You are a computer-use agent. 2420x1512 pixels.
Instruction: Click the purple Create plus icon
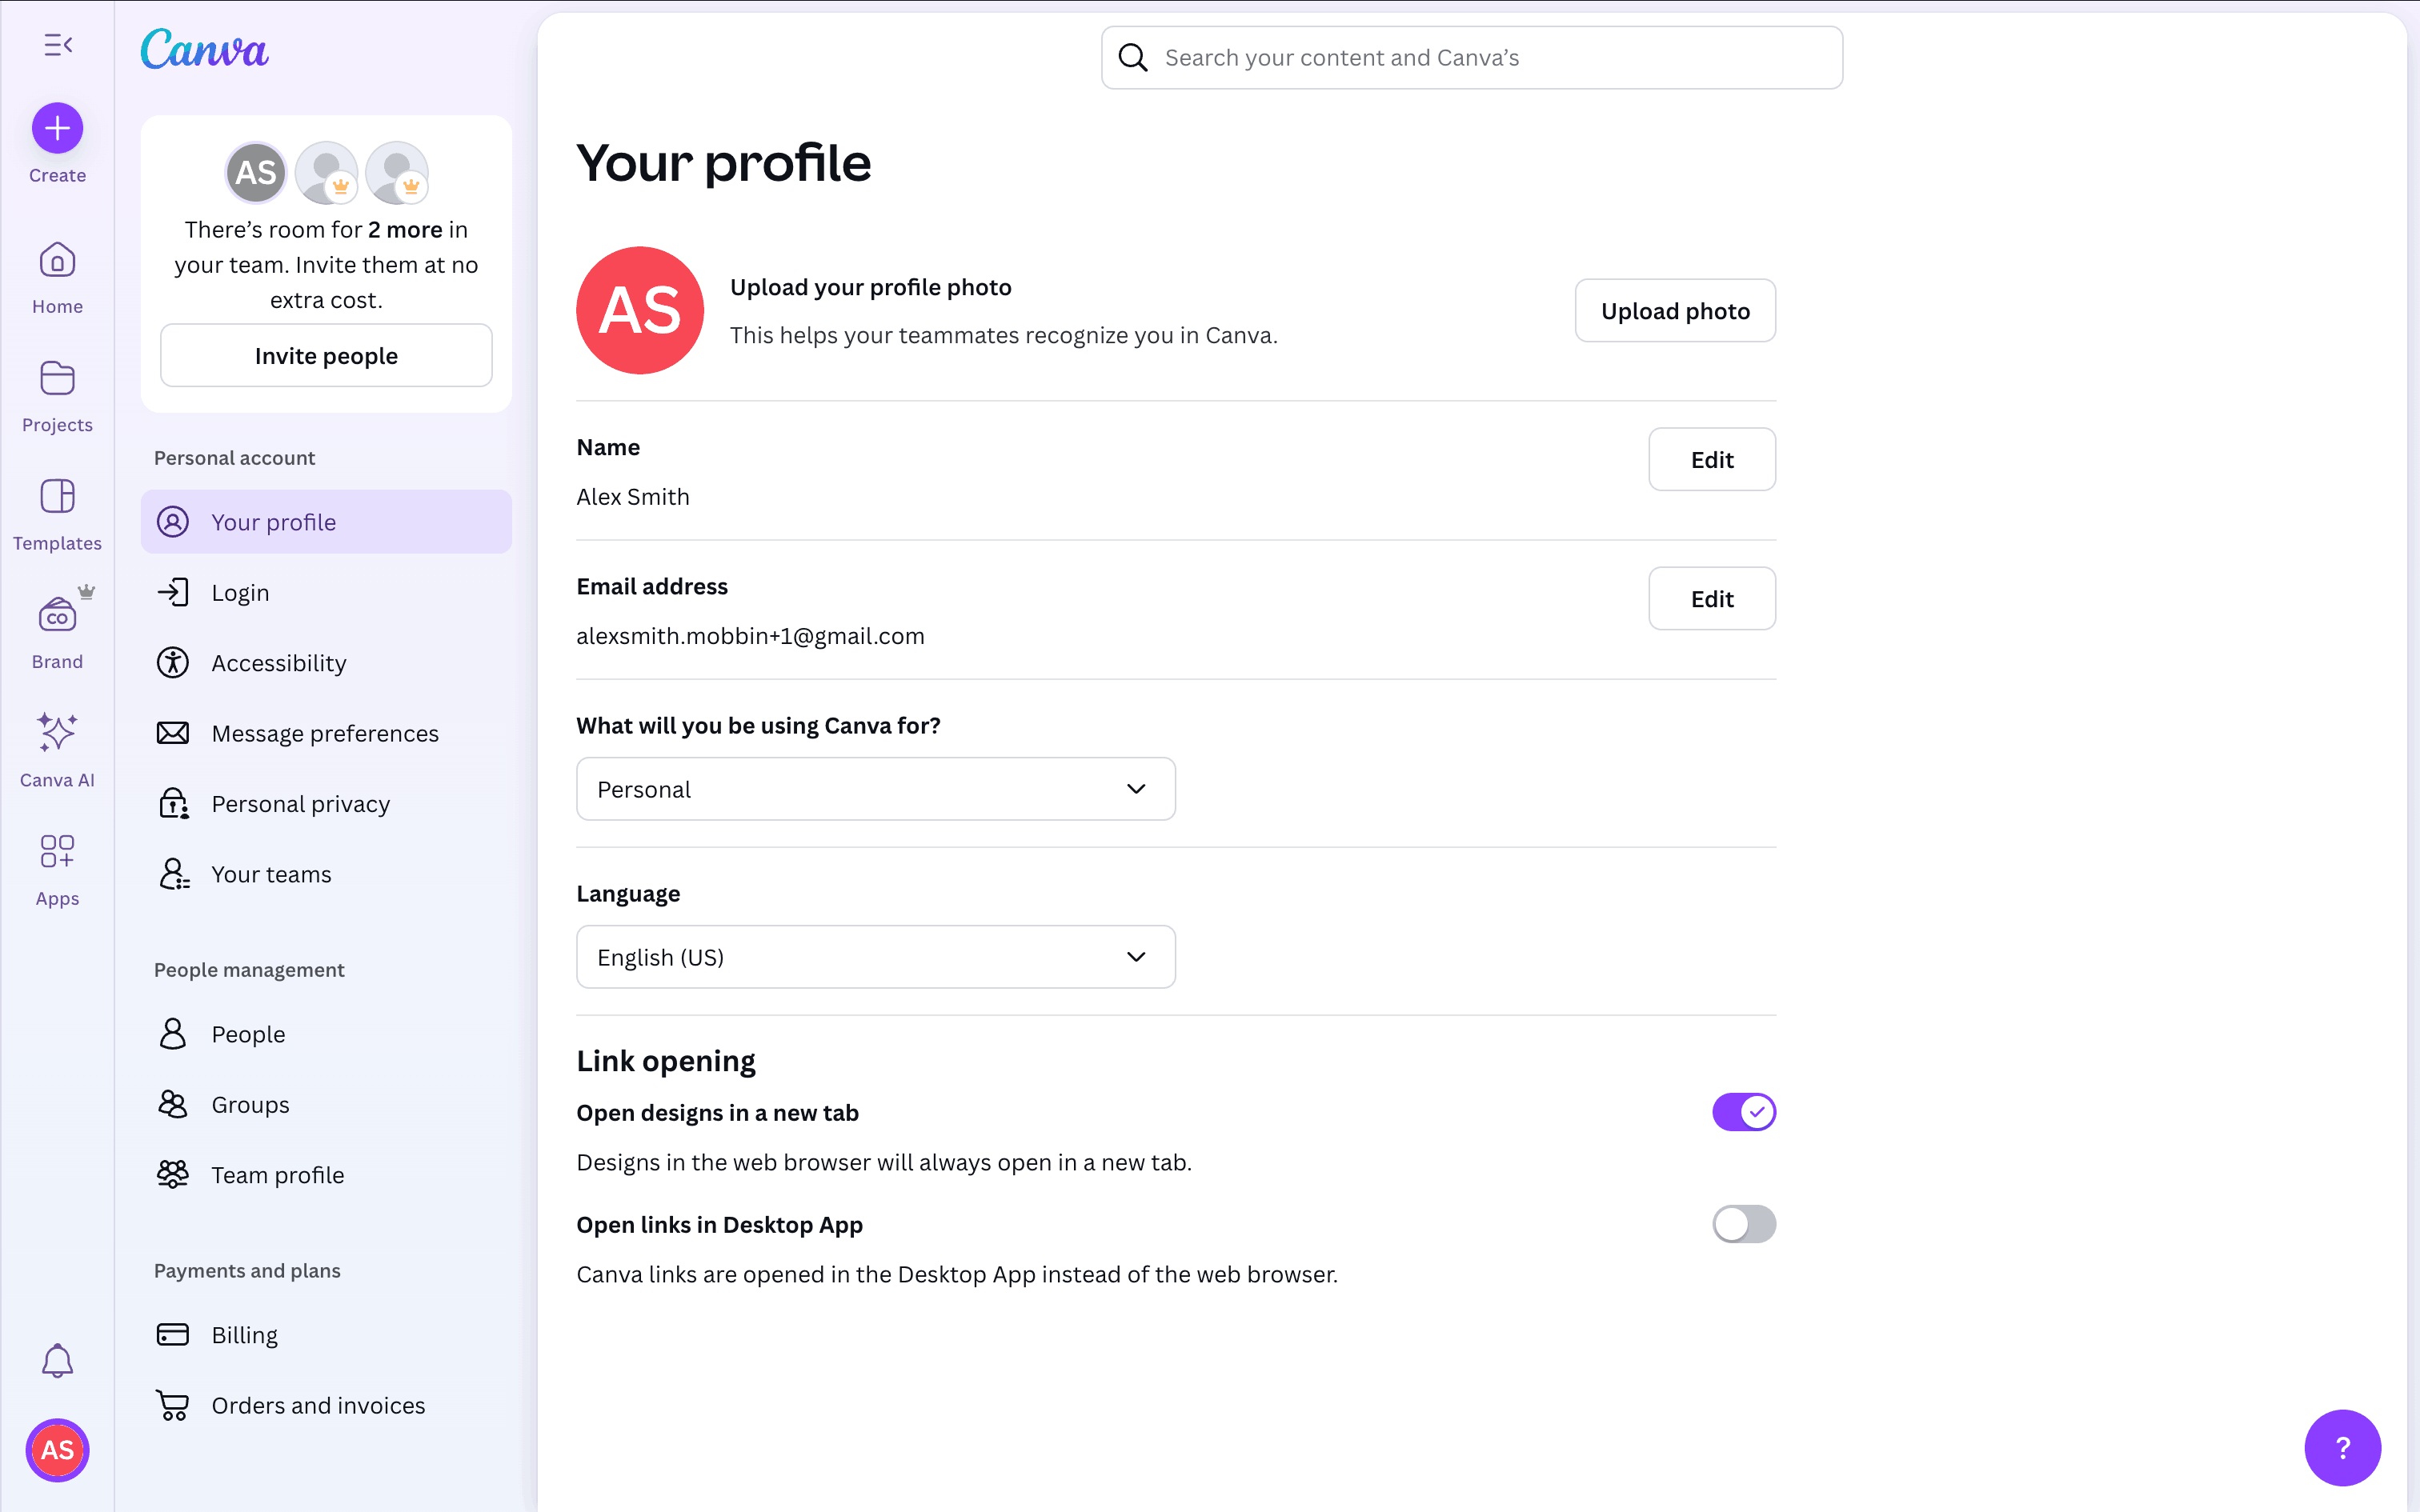57,128
